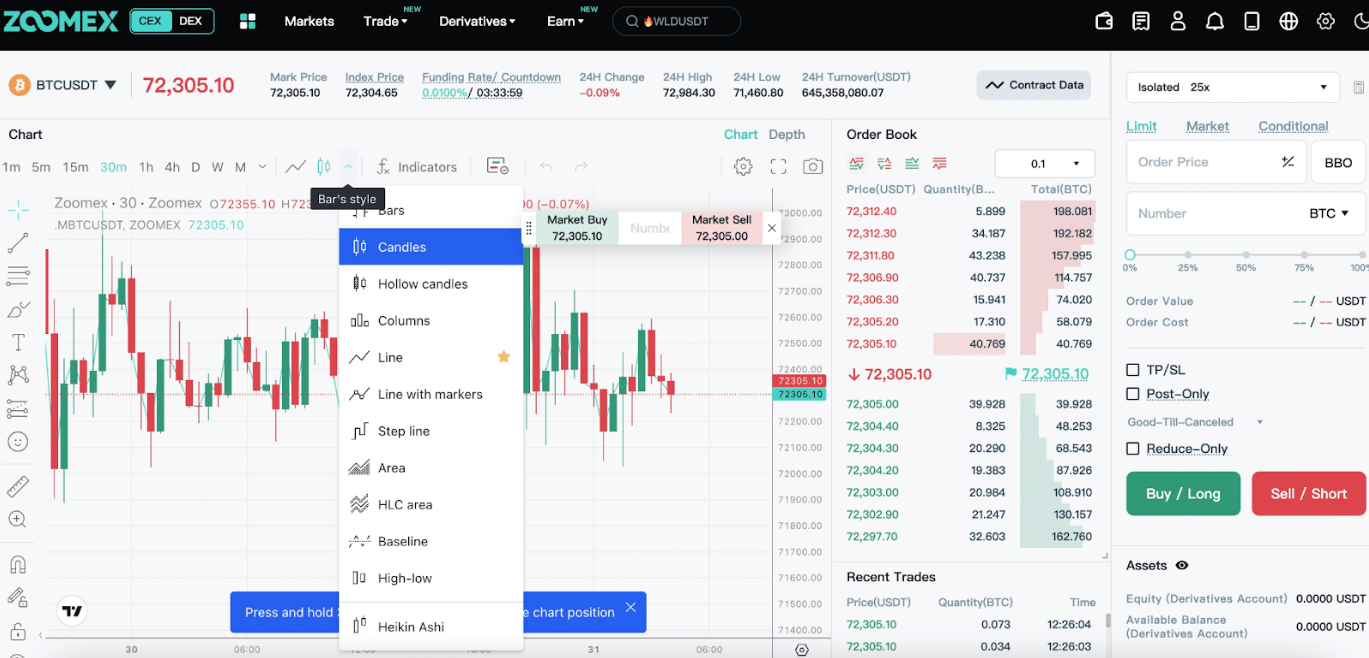This screenshot has width=1369, height=658.
Task: Open the 0.1 precision dropdown in Order Book
Action: [1044, 163]
